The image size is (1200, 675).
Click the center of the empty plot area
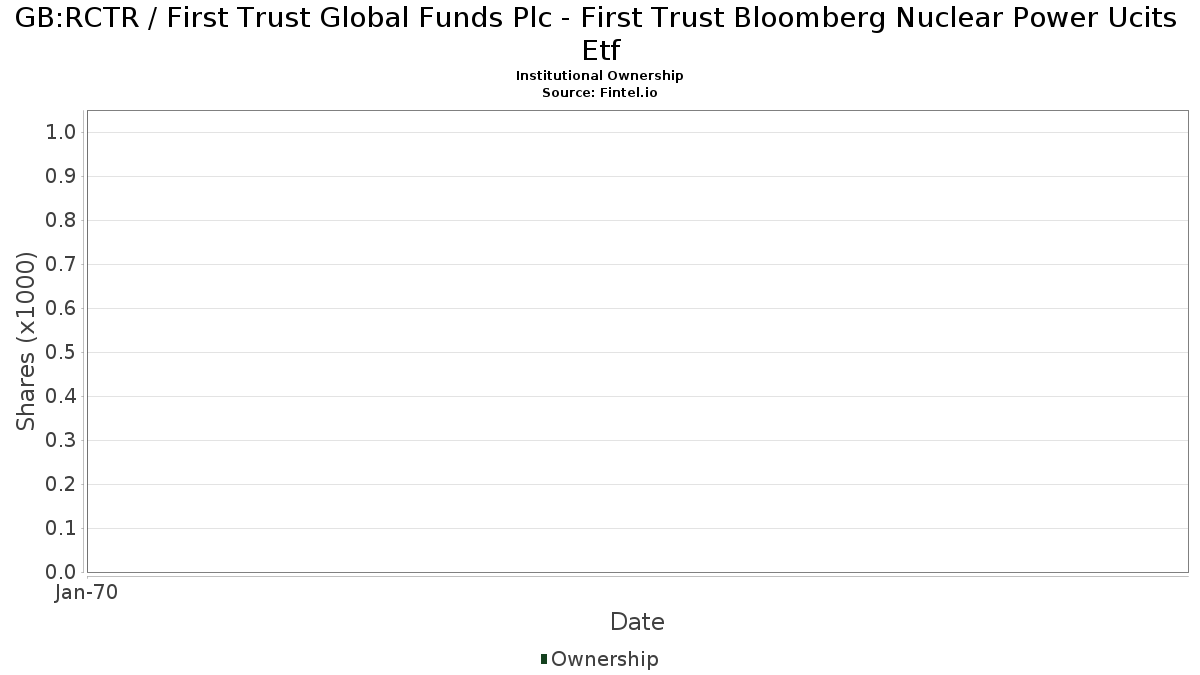(x=637, y=341)
